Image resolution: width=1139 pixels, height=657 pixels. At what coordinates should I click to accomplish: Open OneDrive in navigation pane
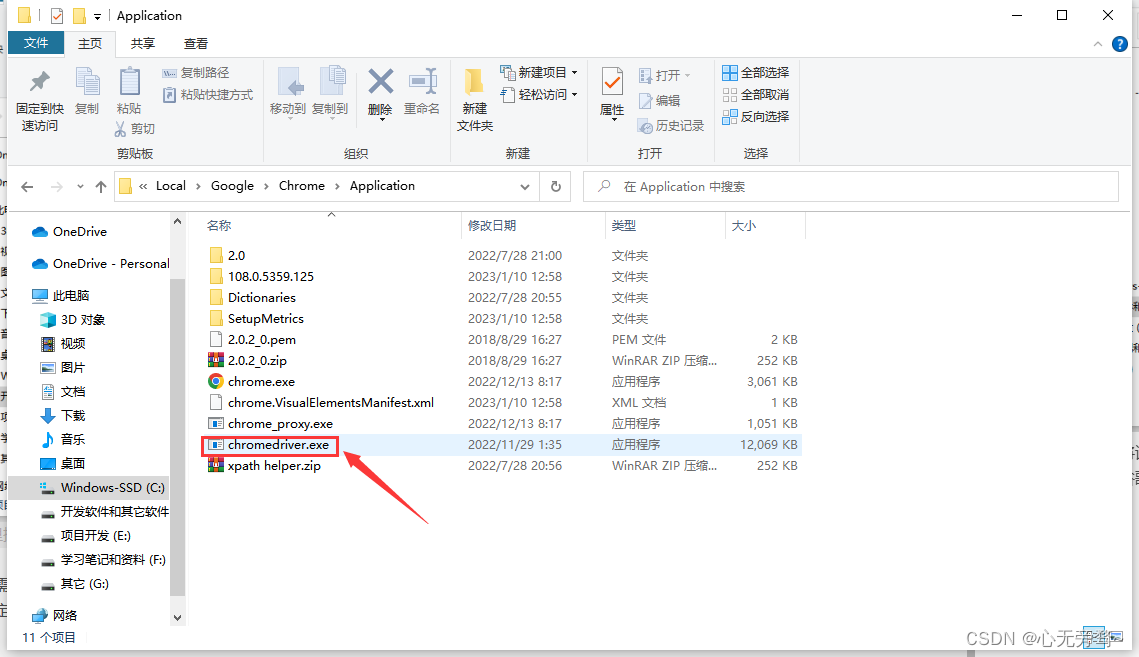tap(79, 232)
